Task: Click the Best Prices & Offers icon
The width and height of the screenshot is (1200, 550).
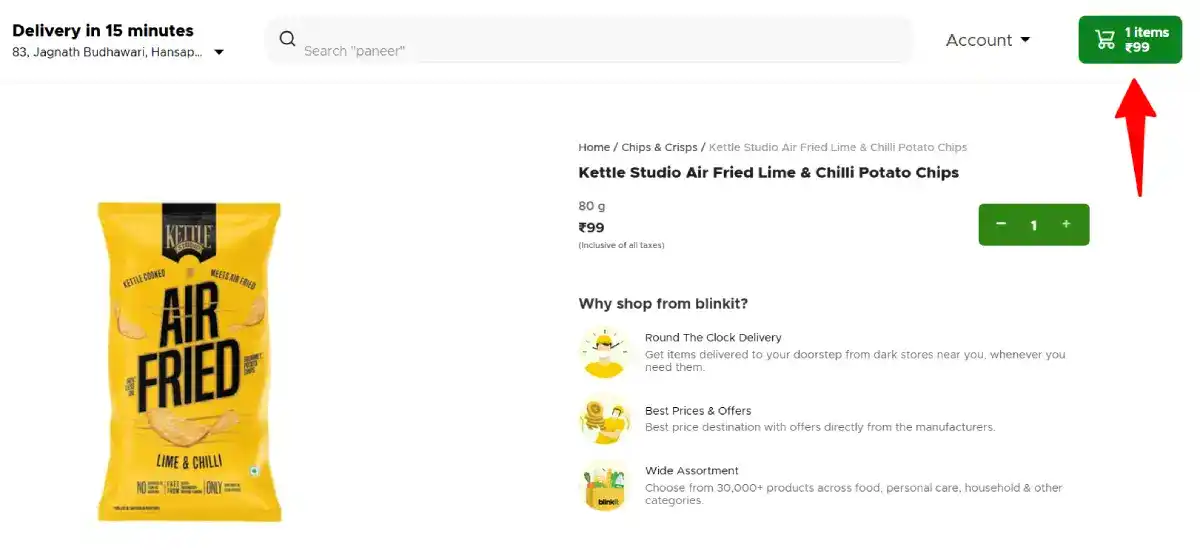Action: (x=604, y=419)
